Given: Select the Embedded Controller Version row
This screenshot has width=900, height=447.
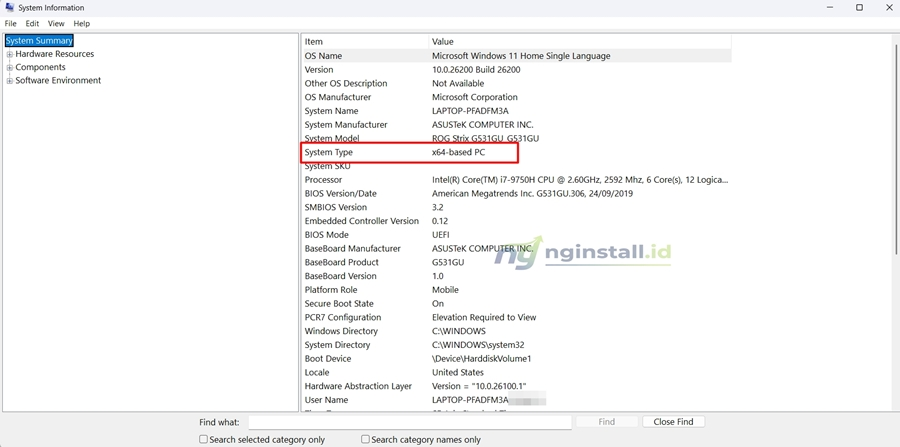Looking at the screenshot, I should (x=517, y=221).
